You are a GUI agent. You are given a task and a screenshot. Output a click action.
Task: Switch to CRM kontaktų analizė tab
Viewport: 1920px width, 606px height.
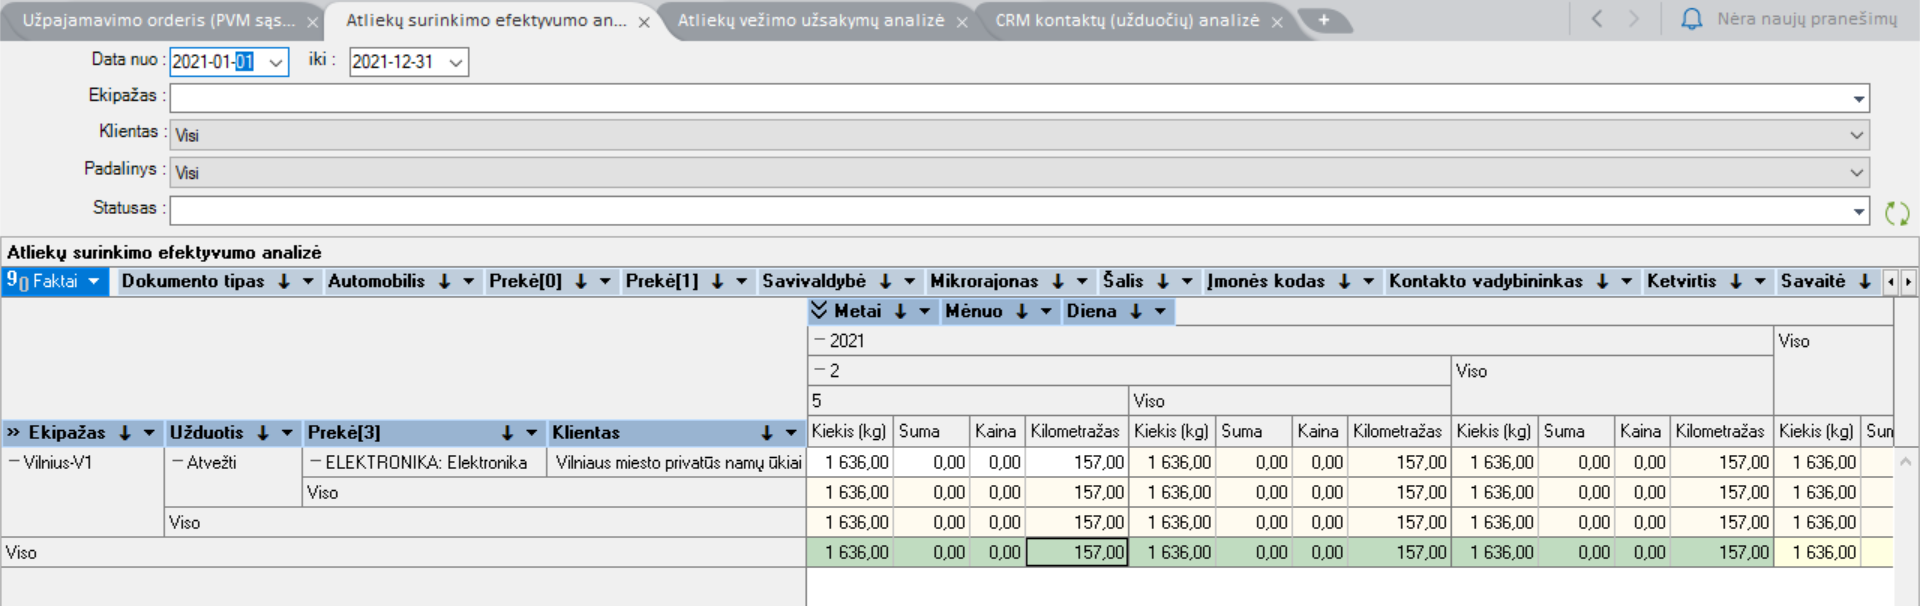[x=1126, y=21]
